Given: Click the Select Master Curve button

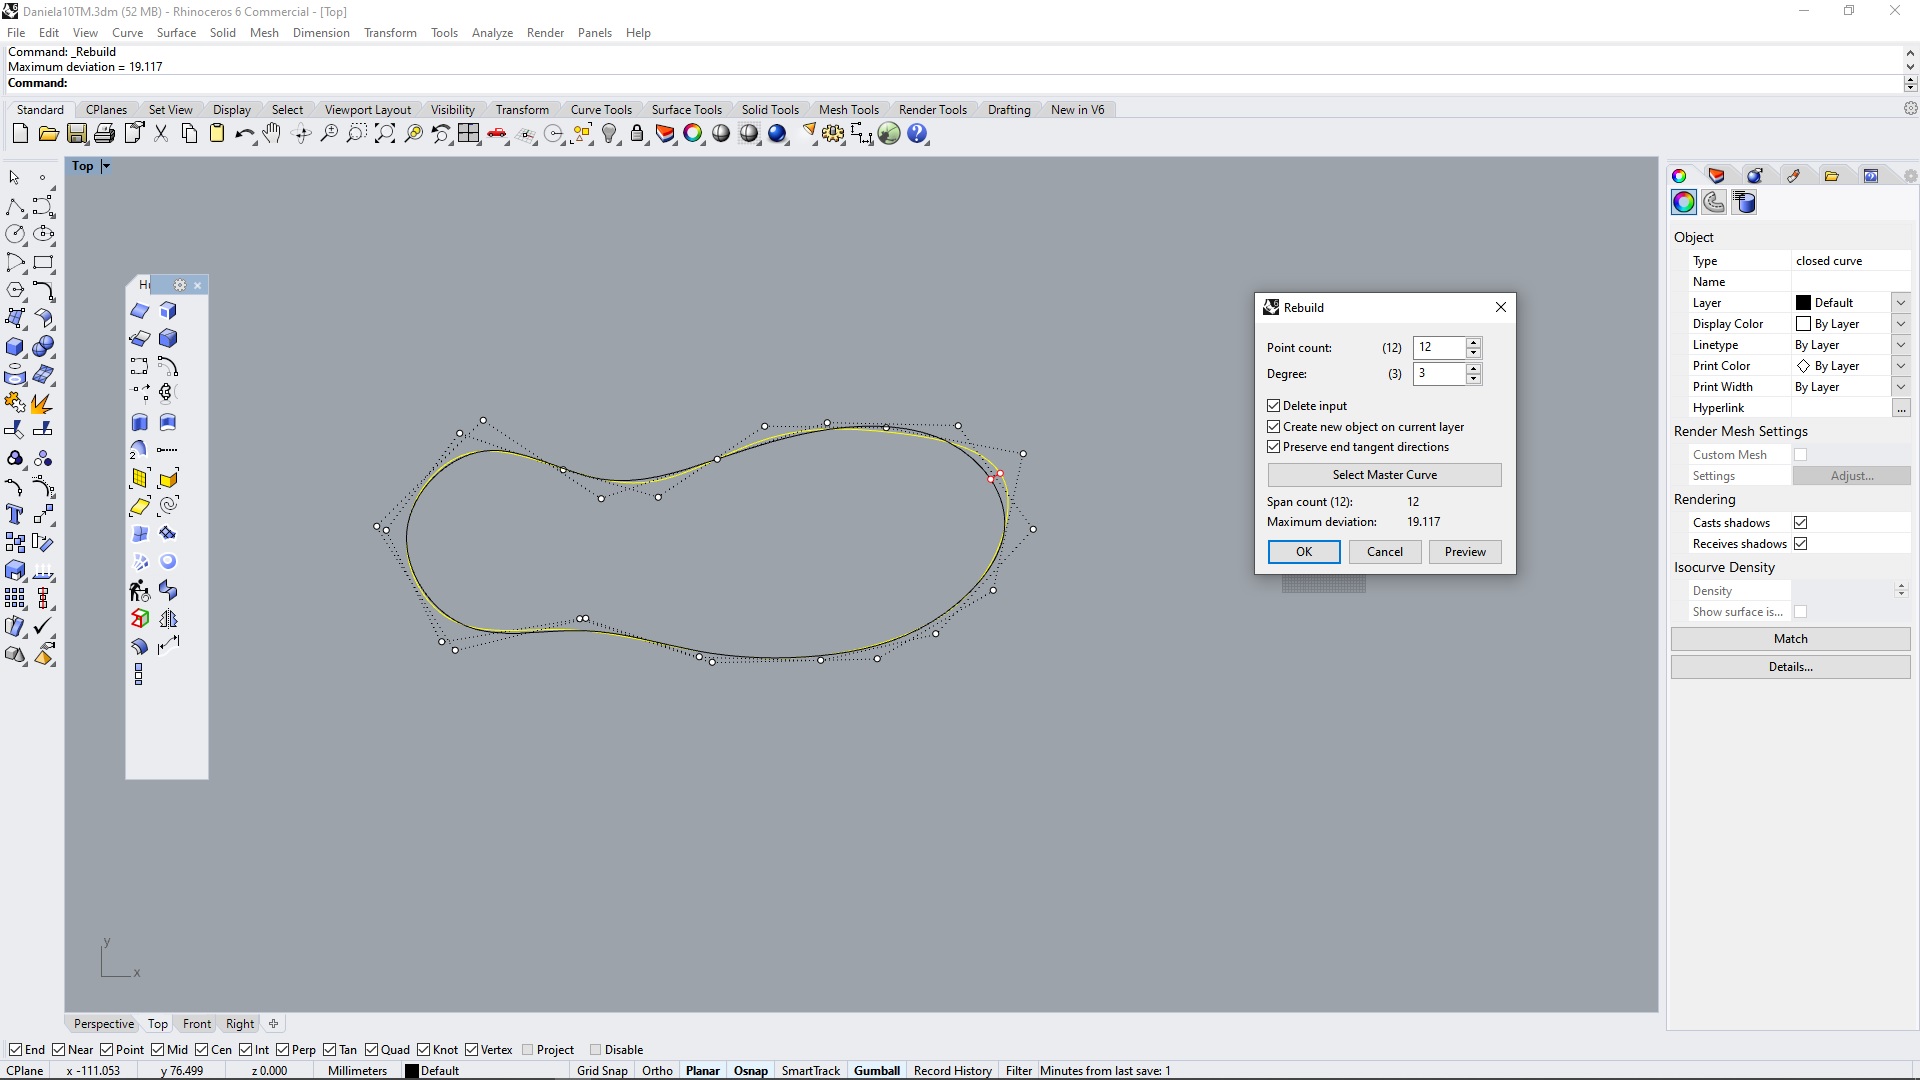Looking at the screenshot, I should (x=1384, y=475).
